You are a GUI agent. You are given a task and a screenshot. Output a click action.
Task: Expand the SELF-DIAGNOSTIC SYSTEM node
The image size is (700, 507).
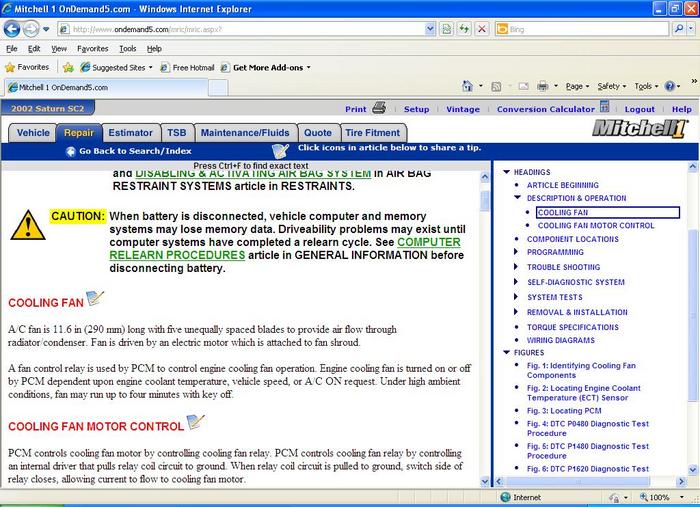[x=516, y=282]
